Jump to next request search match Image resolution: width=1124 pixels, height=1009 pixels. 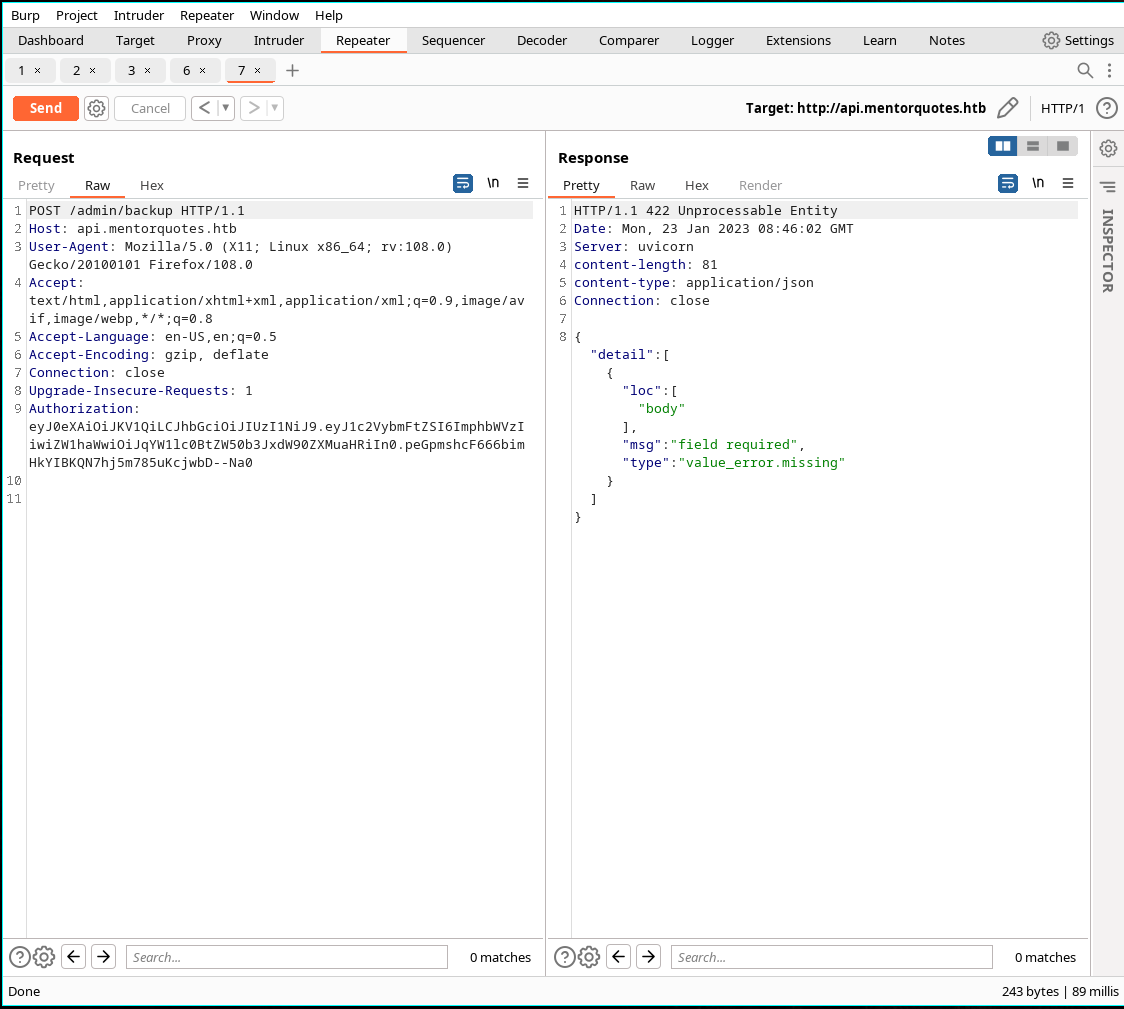tap(103, 957)
